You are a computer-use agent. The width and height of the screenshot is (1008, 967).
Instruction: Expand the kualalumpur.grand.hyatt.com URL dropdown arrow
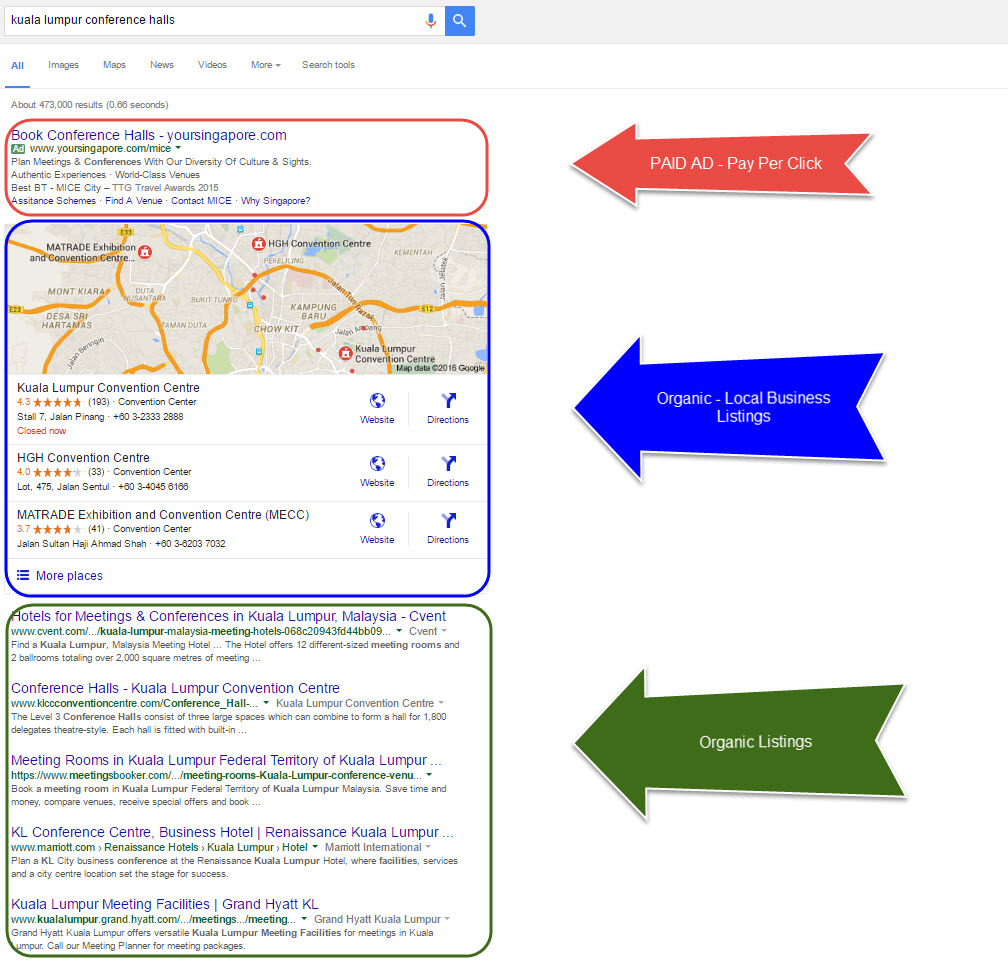tap(304, 919)
